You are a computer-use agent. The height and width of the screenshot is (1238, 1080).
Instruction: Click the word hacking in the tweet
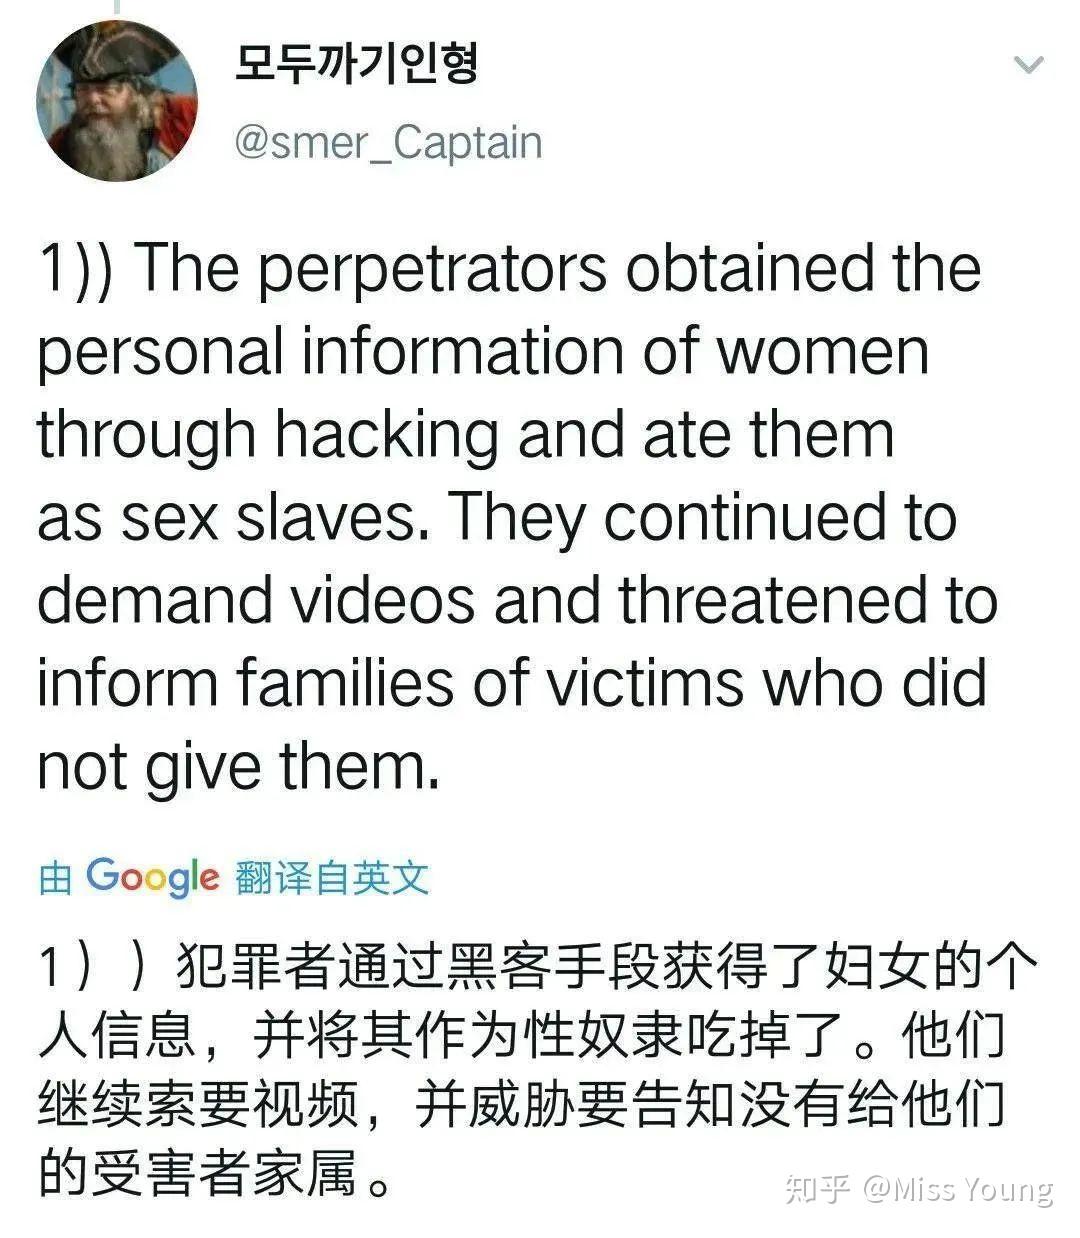pos(386,436)
